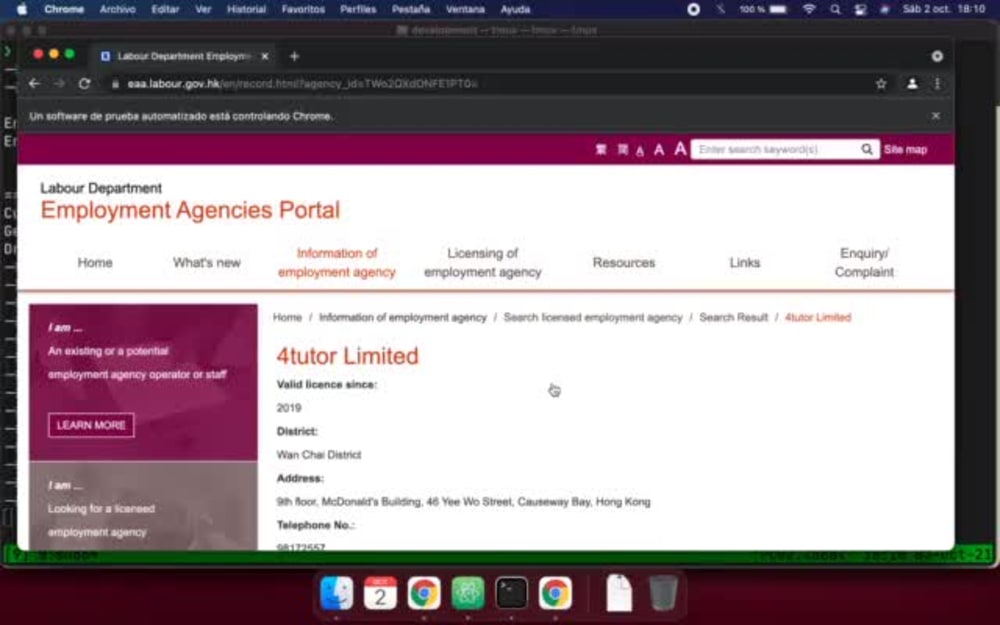Select the largest text size A
The image size is (1000, 625).
[680, 149]
